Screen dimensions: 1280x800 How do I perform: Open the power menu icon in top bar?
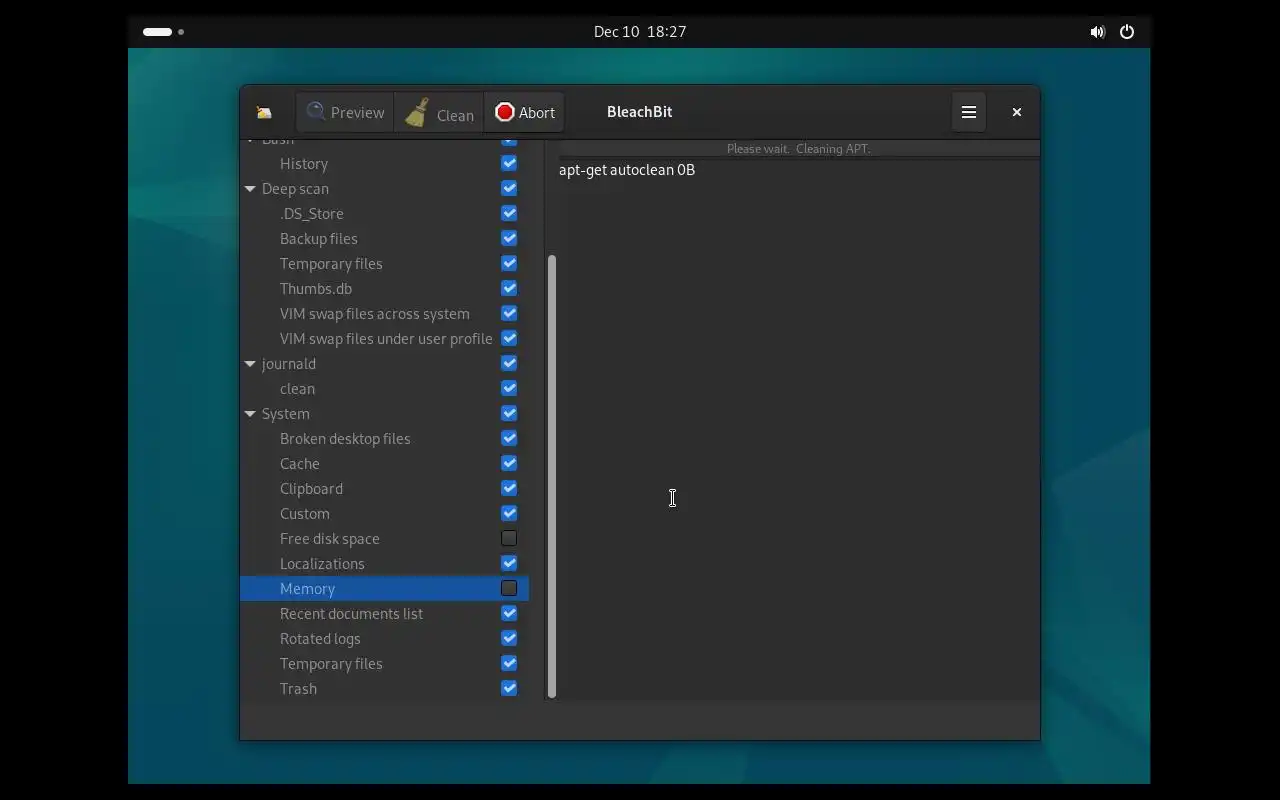1127,32
